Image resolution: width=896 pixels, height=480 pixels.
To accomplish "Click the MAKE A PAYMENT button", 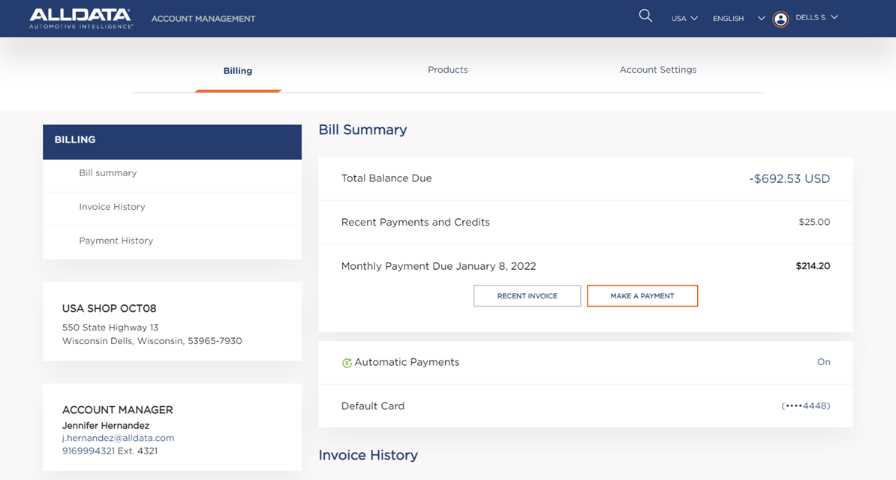I will 642,296.
